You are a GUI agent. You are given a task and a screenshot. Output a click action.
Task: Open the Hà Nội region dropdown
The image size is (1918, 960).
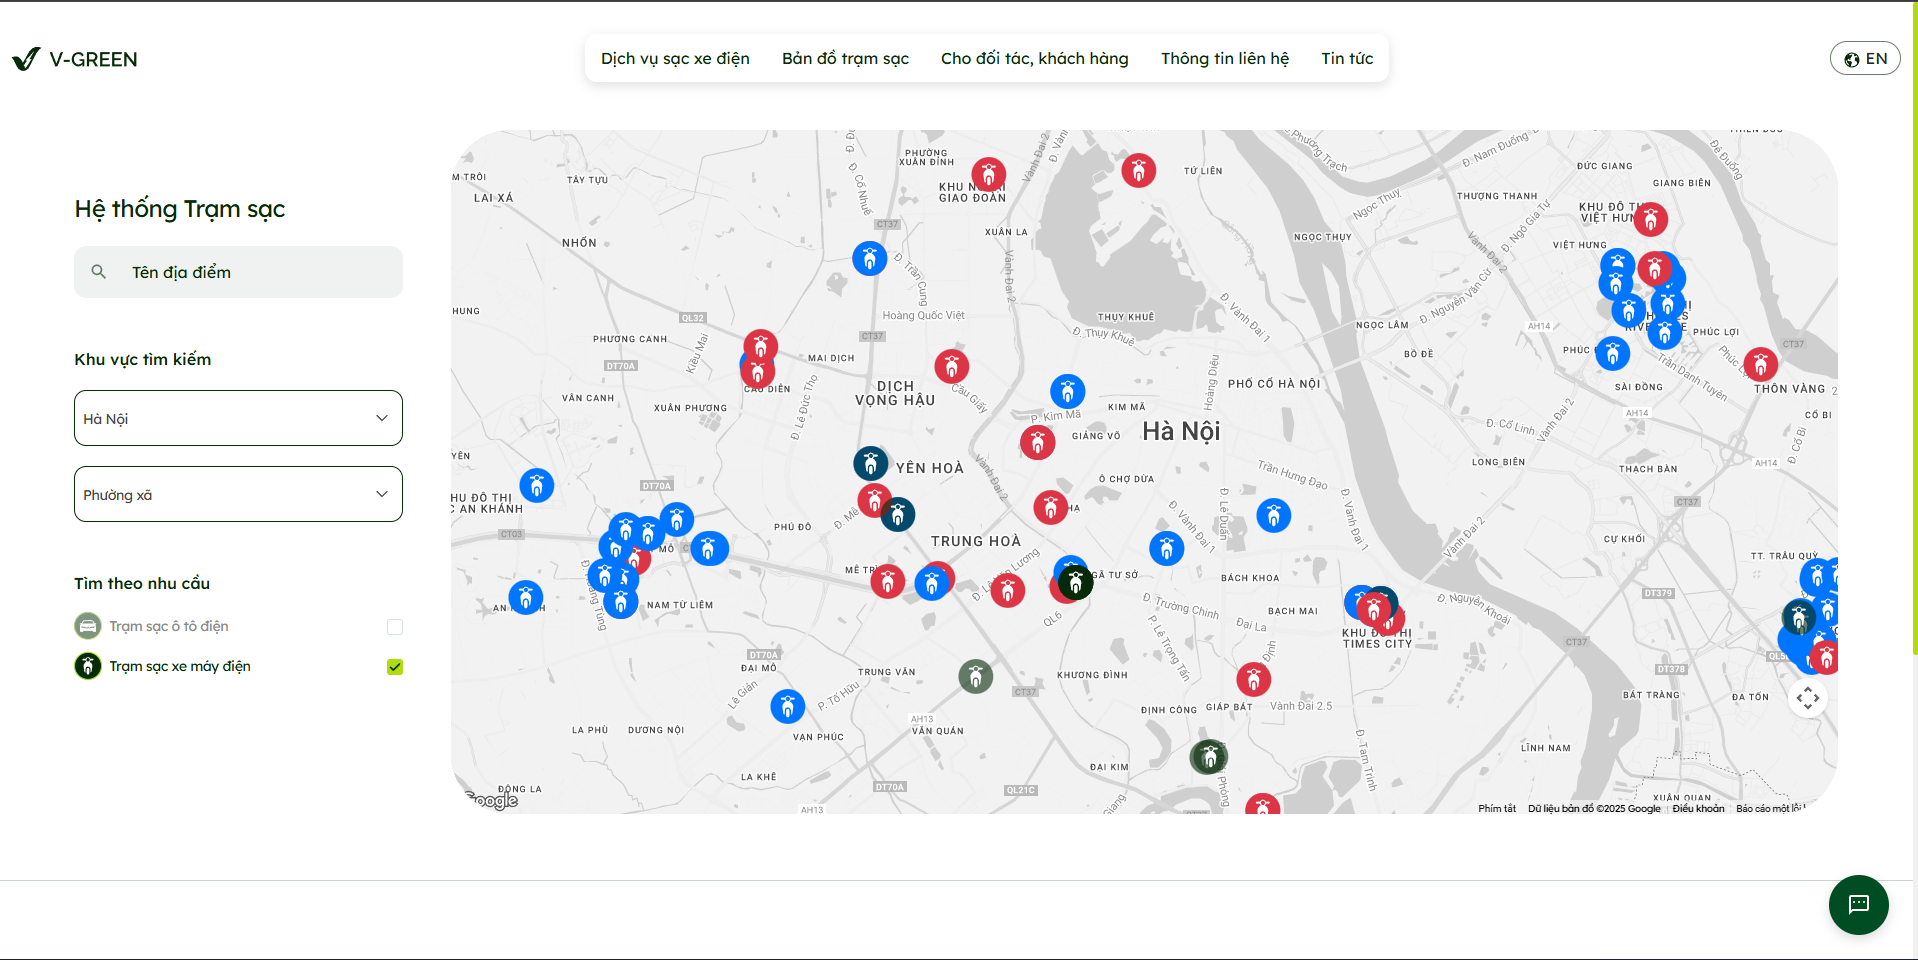pyautogui.click(x=238, y=418)
